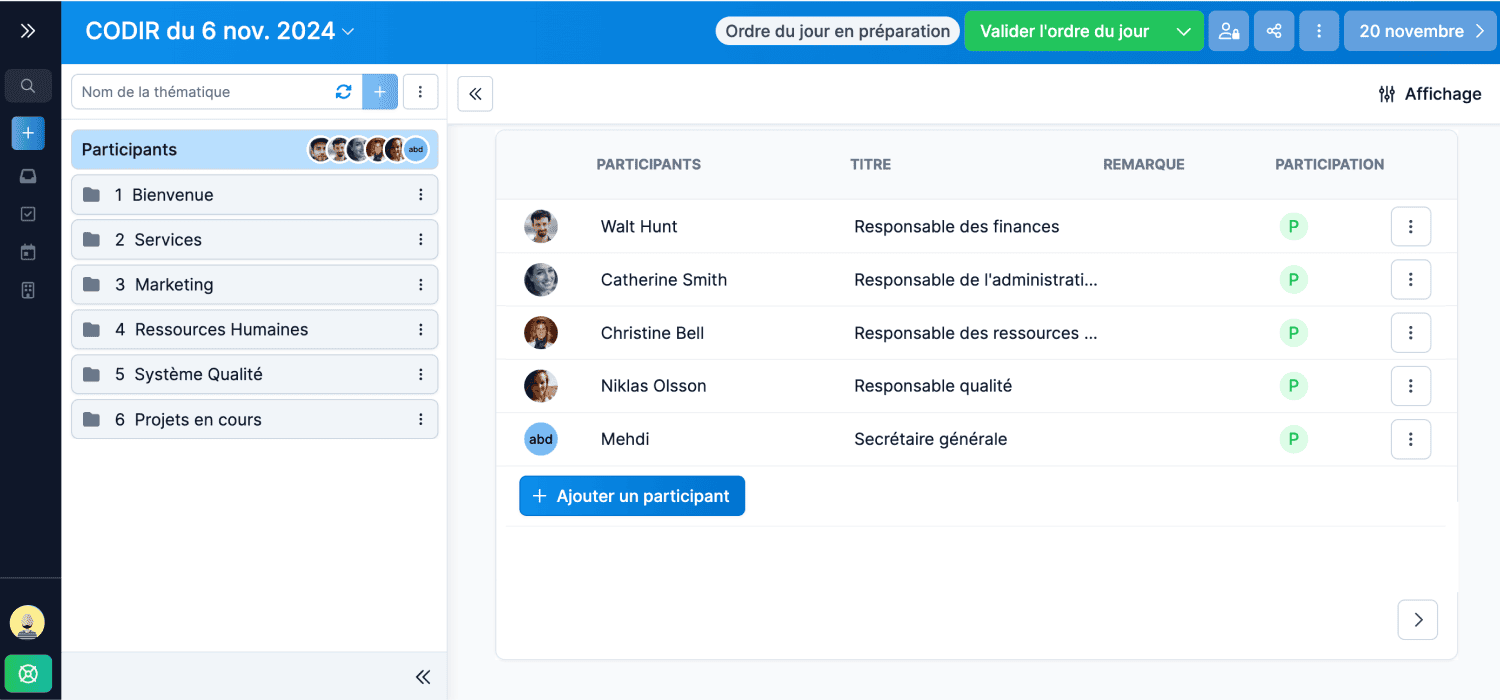Click the blue plus icon in sidebar
The height and width of the screenshot is (700, 1500).
click(x=28, y=133)
